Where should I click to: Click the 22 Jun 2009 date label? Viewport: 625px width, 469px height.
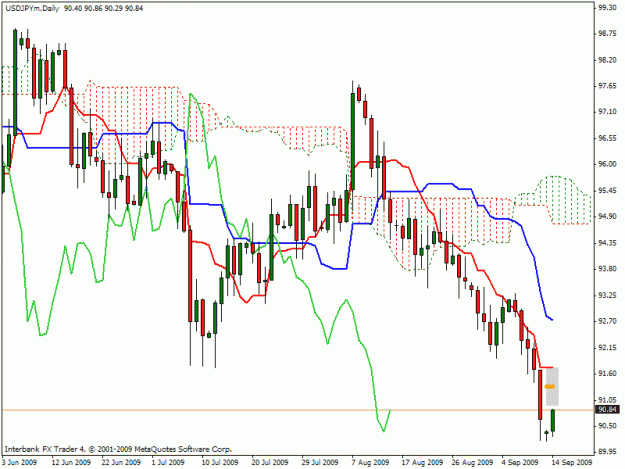[121, 462]
